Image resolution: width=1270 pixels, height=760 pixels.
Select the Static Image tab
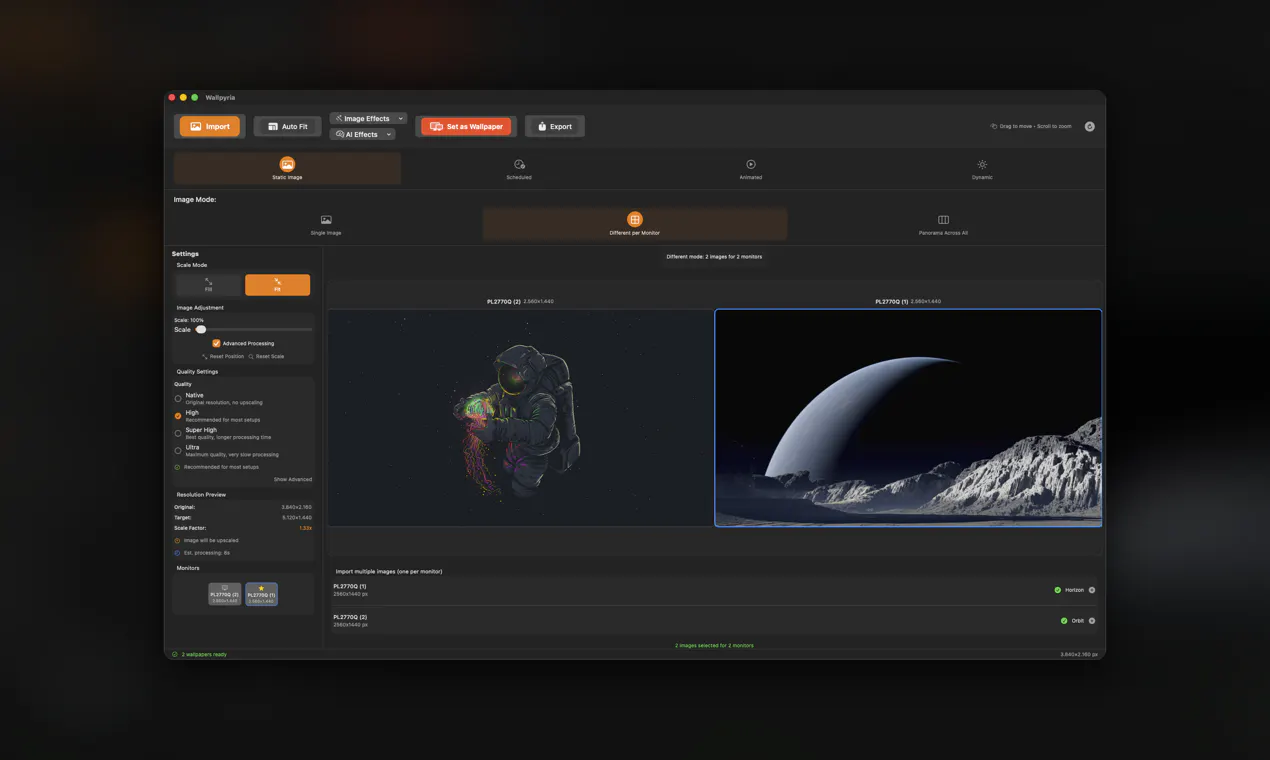coord(287,168)
